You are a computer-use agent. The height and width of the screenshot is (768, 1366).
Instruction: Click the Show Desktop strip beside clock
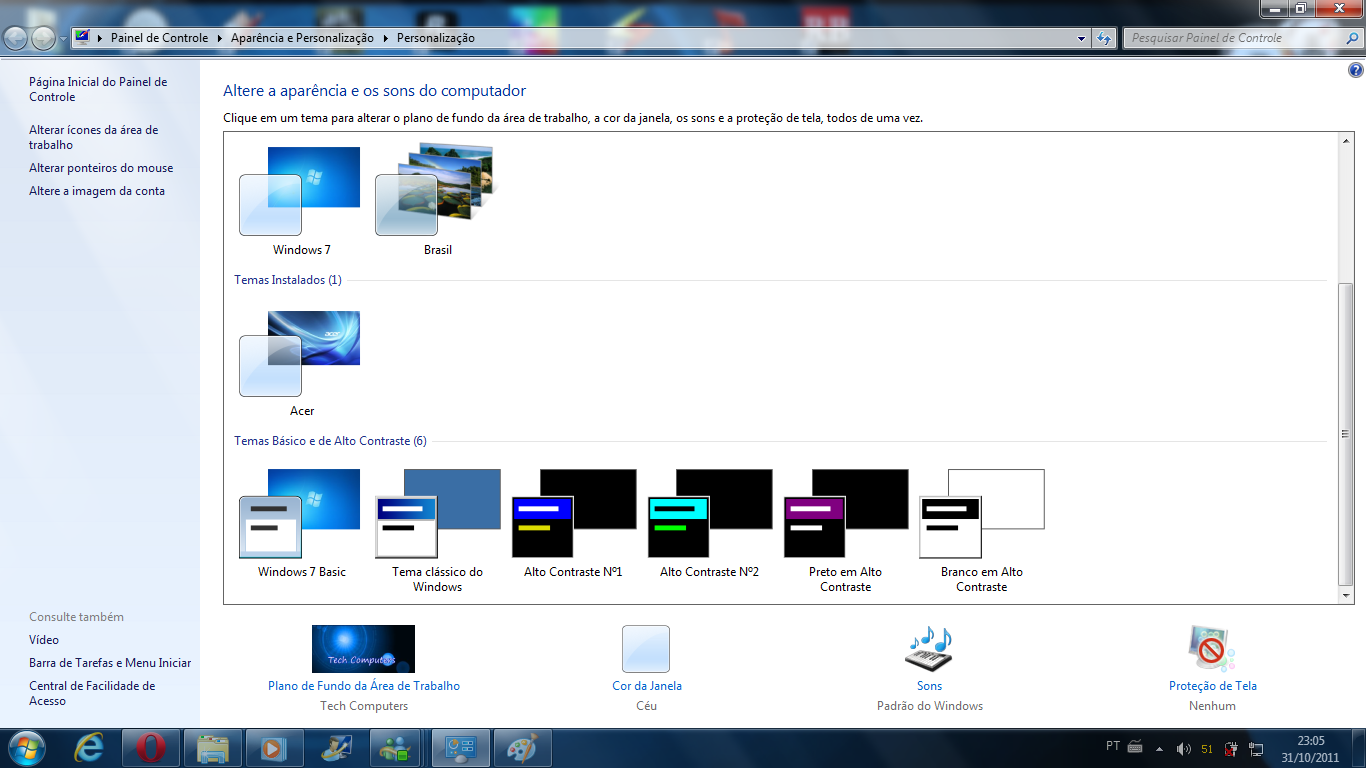pyautogui.click(x=1359, y=748)
